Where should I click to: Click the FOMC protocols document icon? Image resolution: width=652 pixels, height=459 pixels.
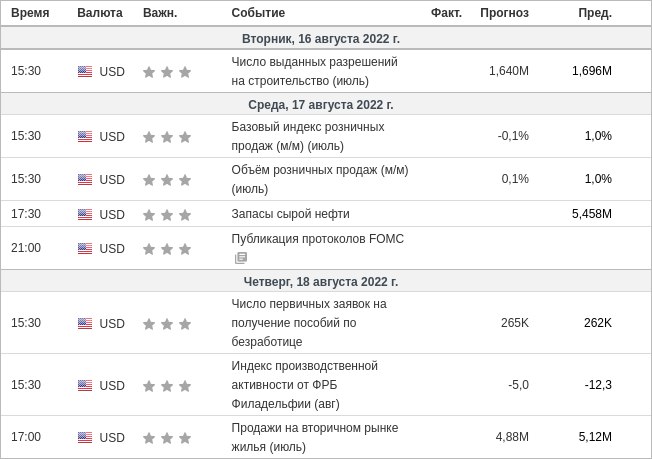click(x=241, y=258)
